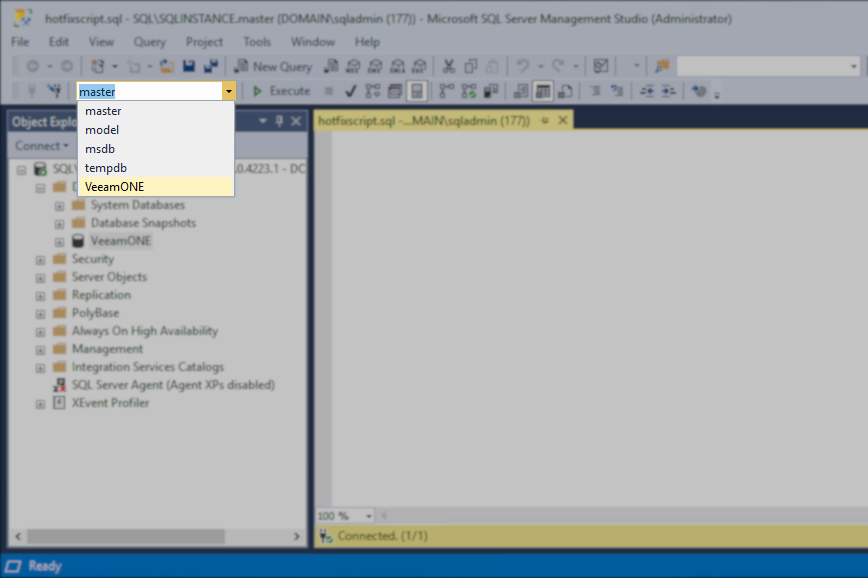Open the Edit menu
The height and width of the screenshot is (578, 868).
click(59, 42)
